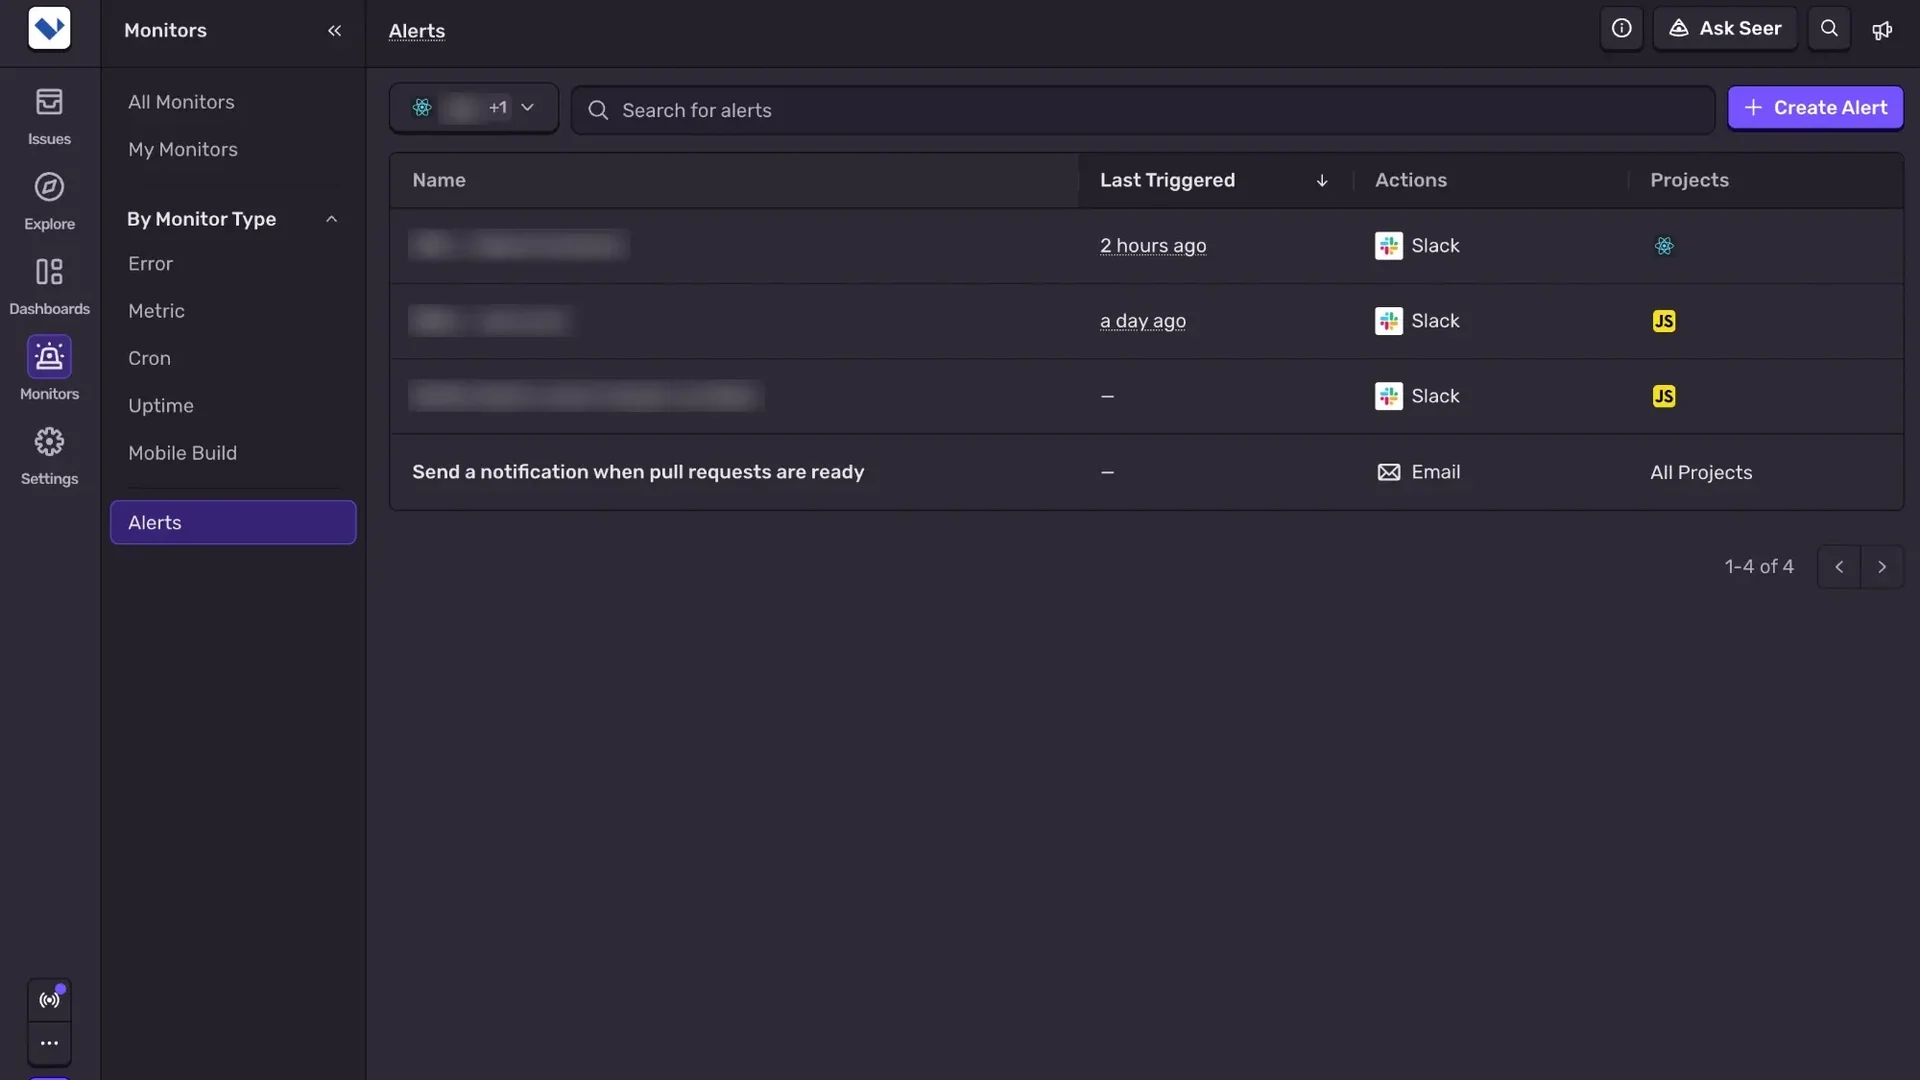The image size is (1920, 1080).
Task: Open the three-dot more menu
Action: click(x=49, y=1043)
